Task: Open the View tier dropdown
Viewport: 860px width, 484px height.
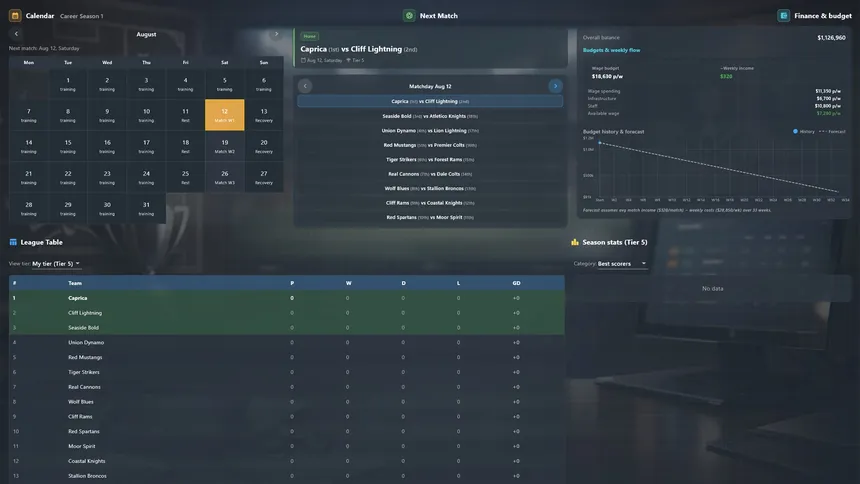Action: [56, 264]
